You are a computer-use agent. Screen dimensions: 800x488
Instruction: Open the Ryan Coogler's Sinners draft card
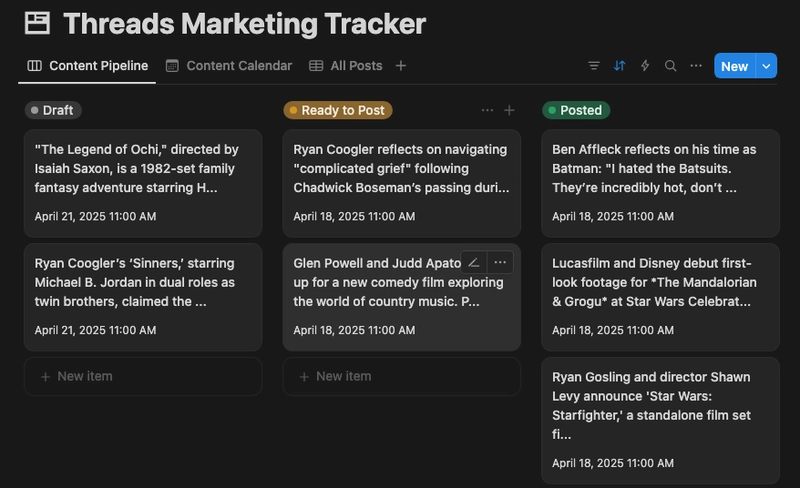point(143,297)
